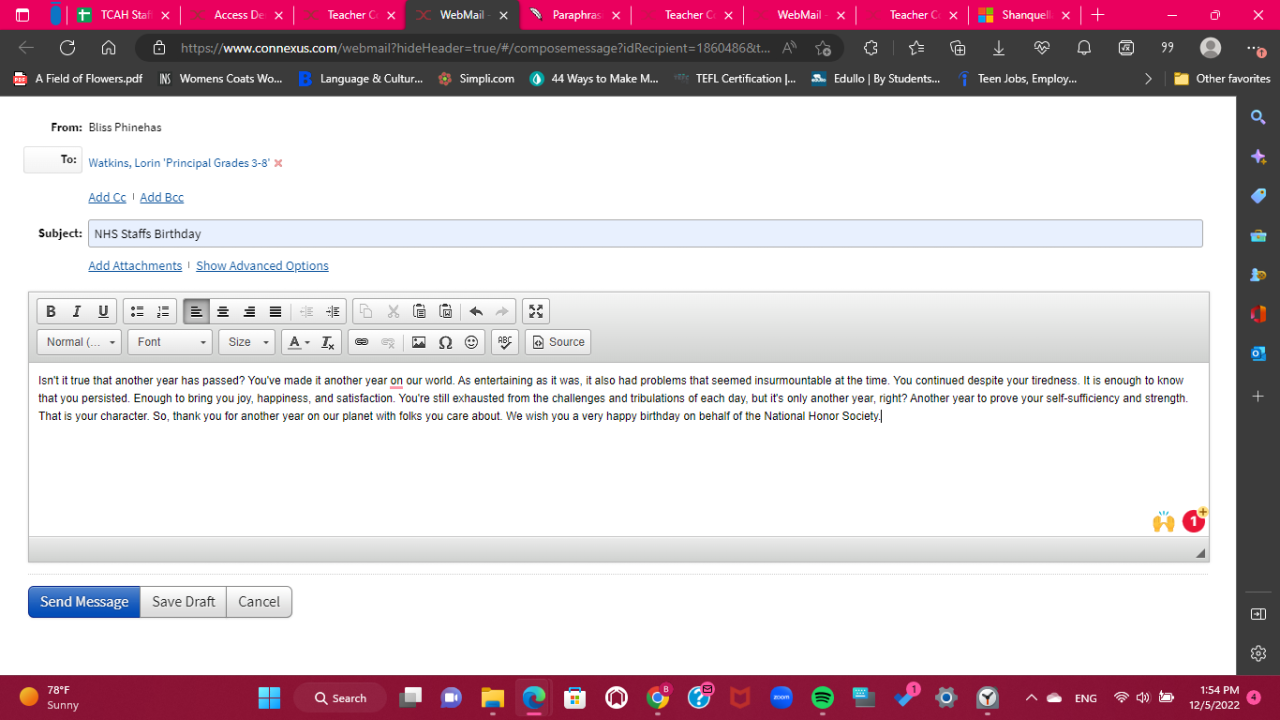
Task: Insert a special character
Action: coord(445,342)
